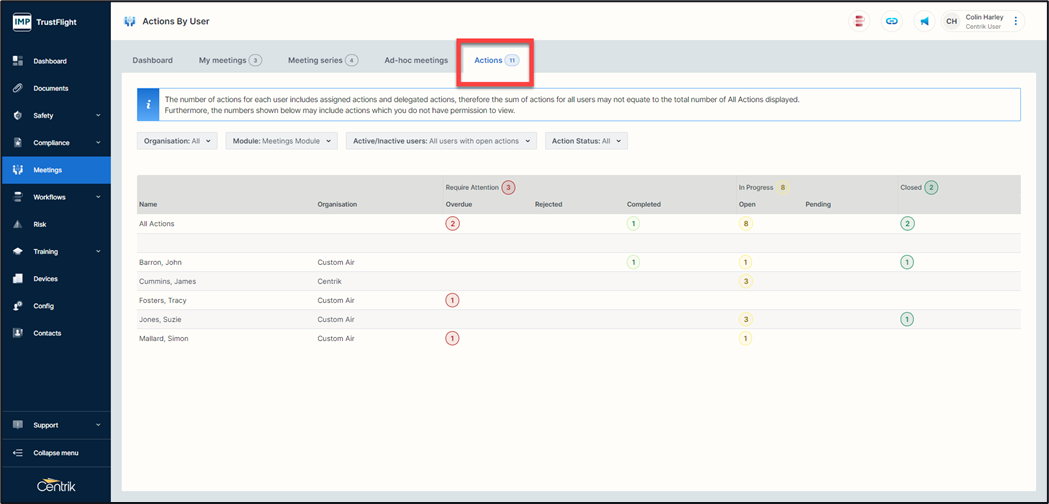The height and width of the screenshot is (504, 1049).
Task: Click the Devices icon in sidebar
Action: coord(18,279)
